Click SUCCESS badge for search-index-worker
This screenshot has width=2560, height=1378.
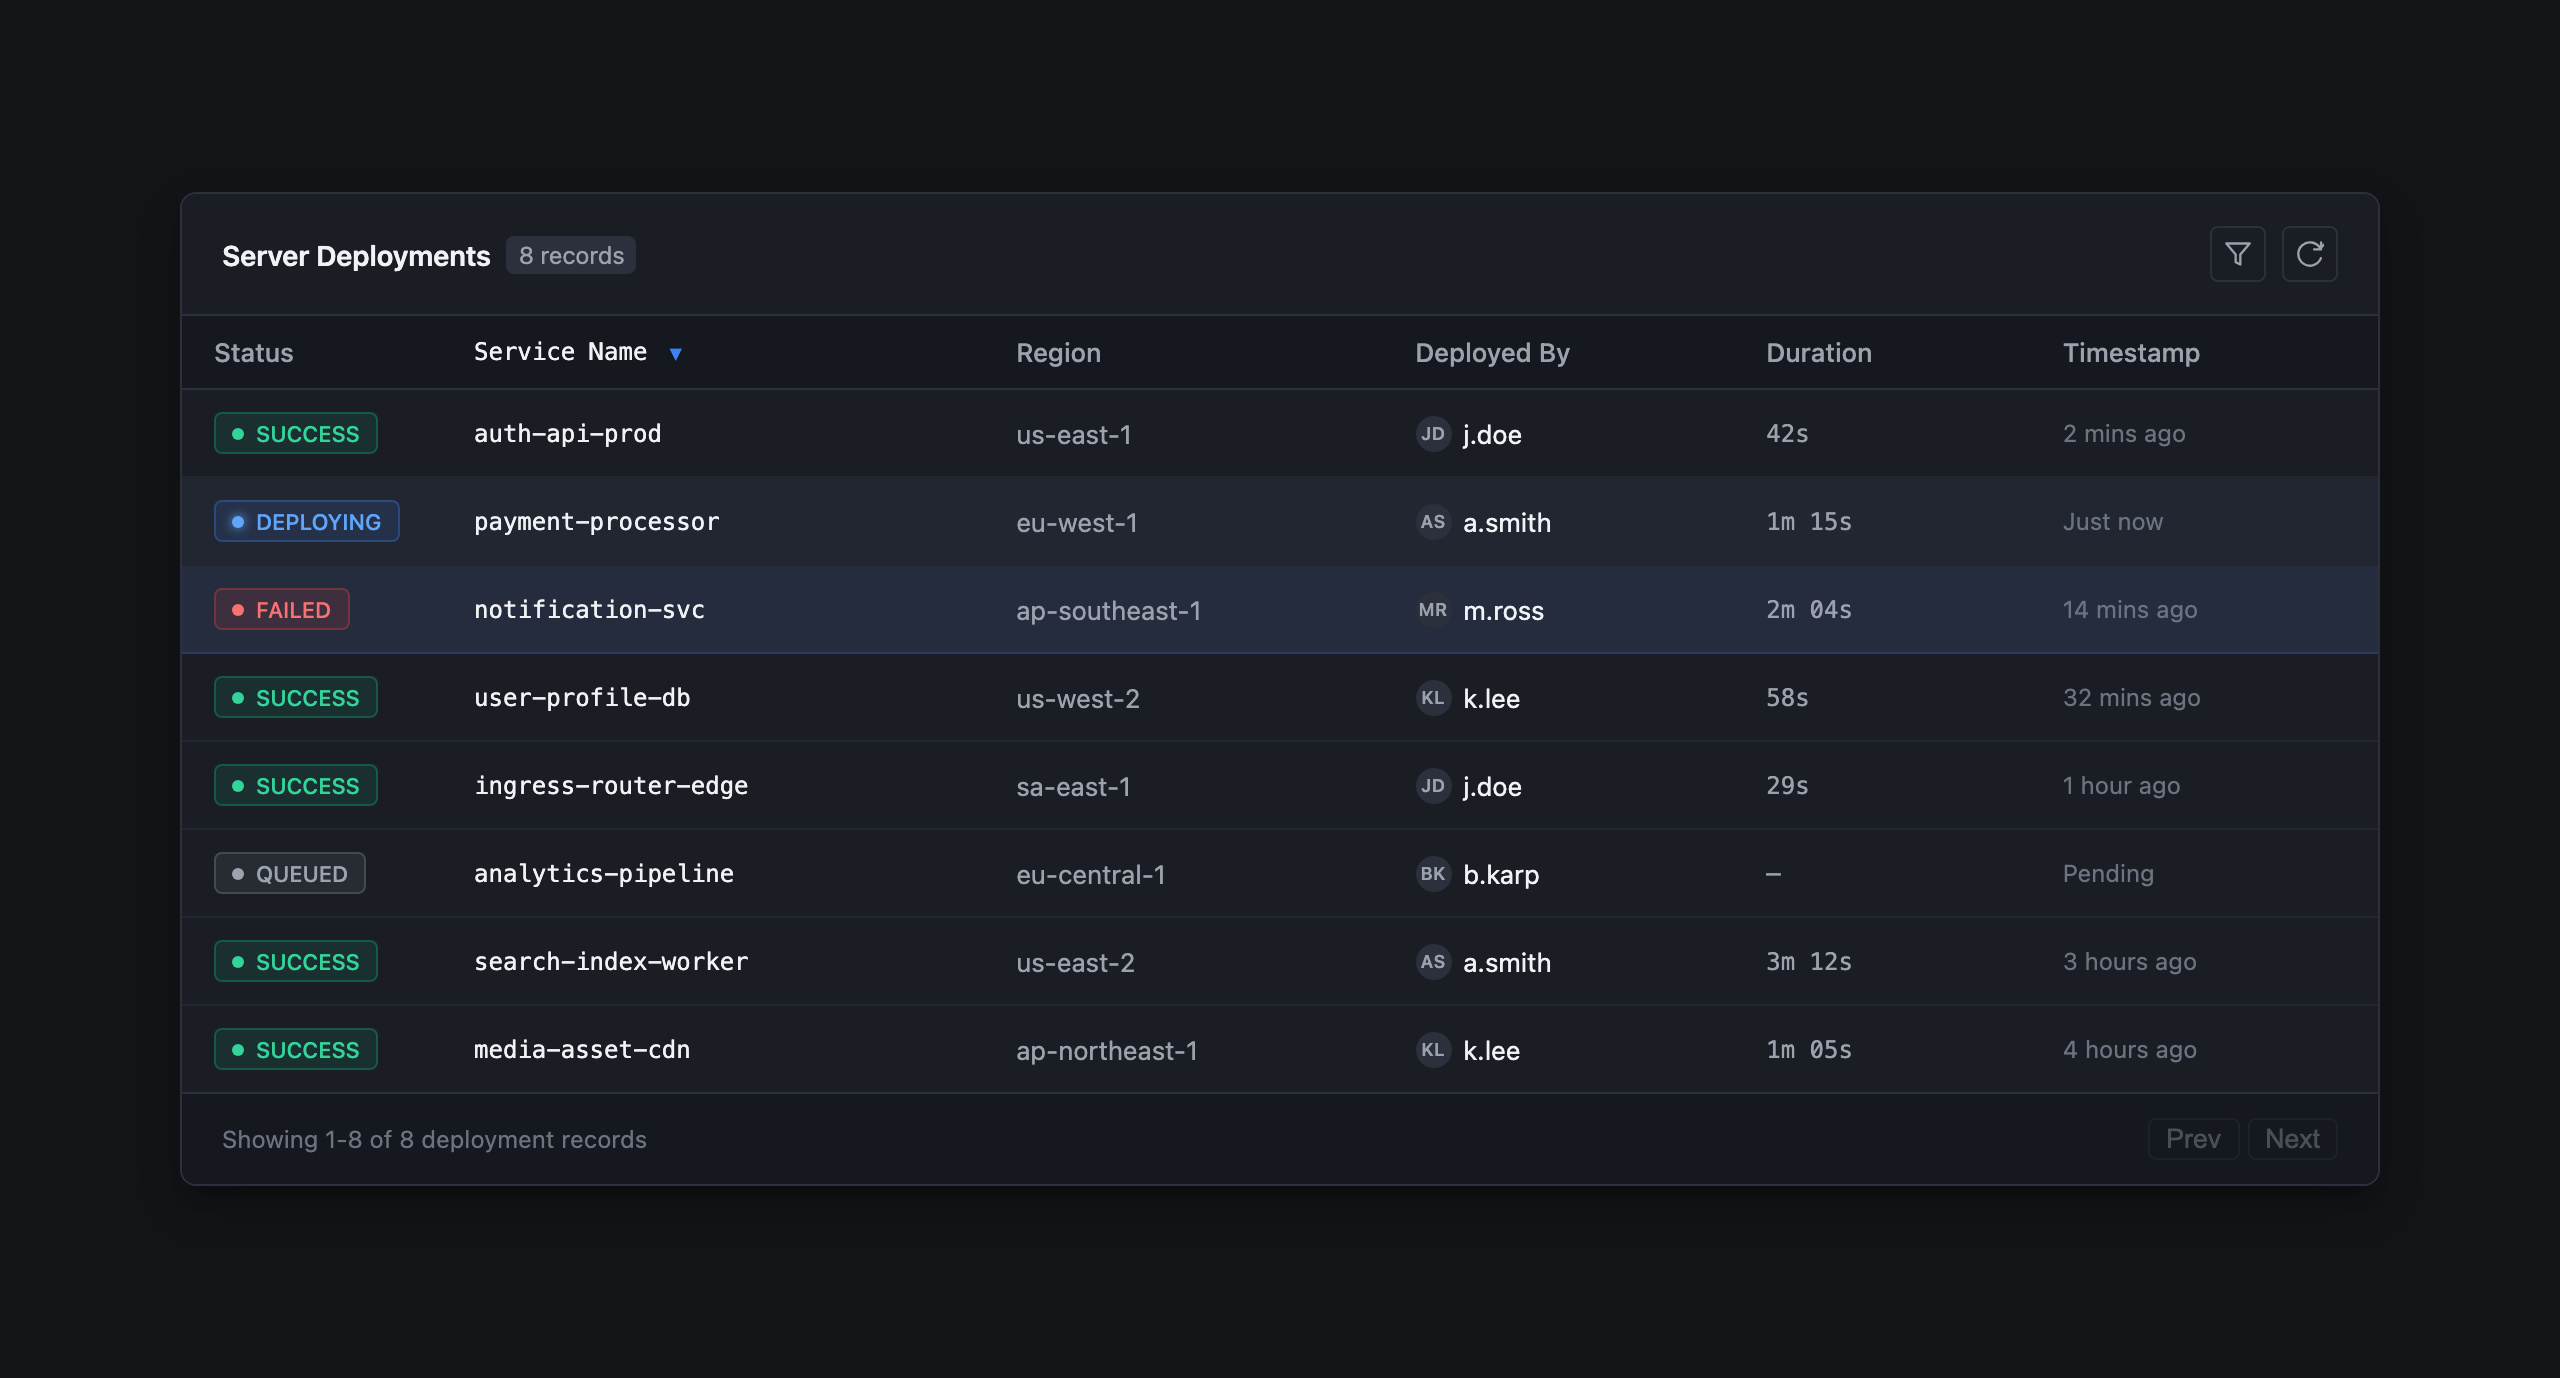coord(296,962)
